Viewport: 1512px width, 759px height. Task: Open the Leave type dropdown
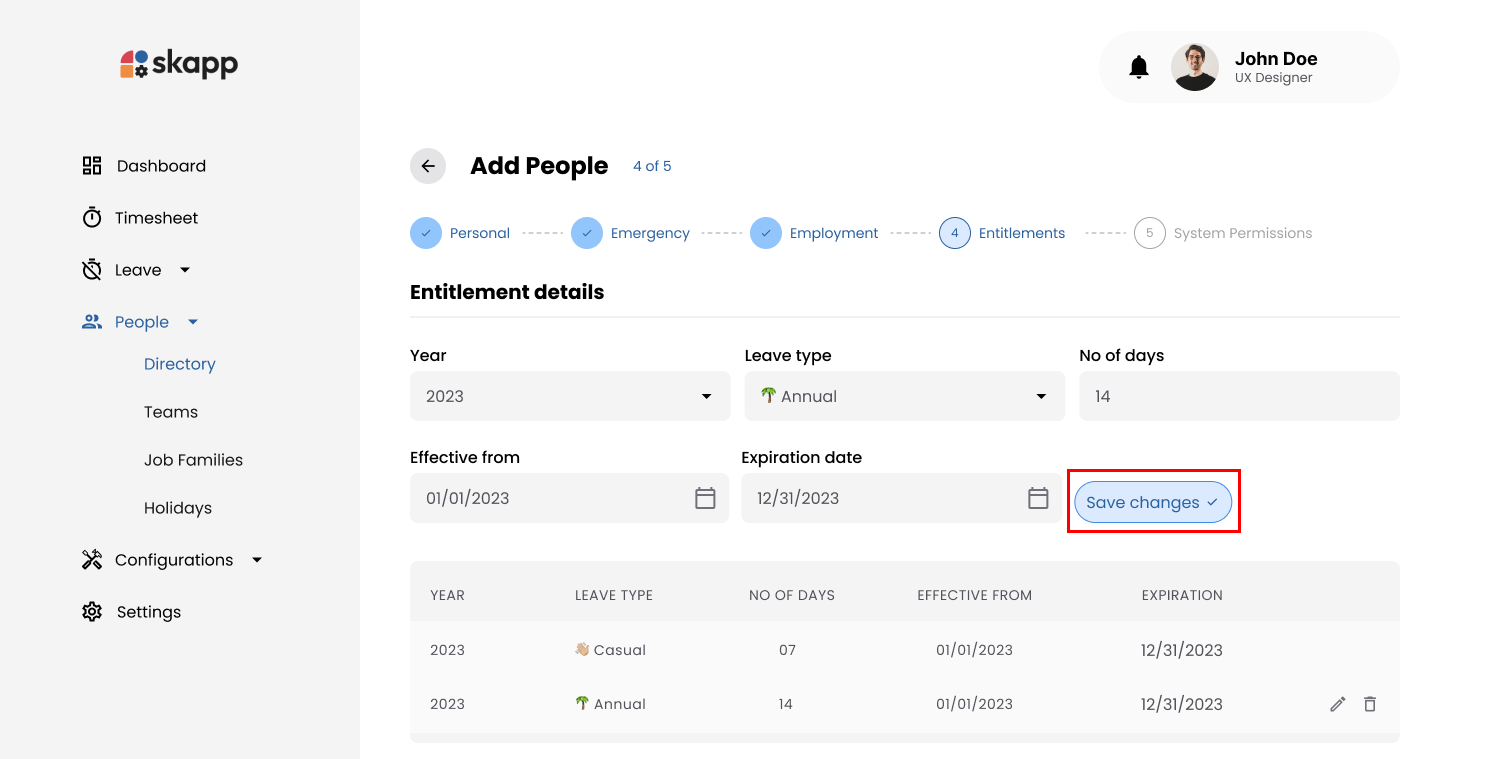903,396
